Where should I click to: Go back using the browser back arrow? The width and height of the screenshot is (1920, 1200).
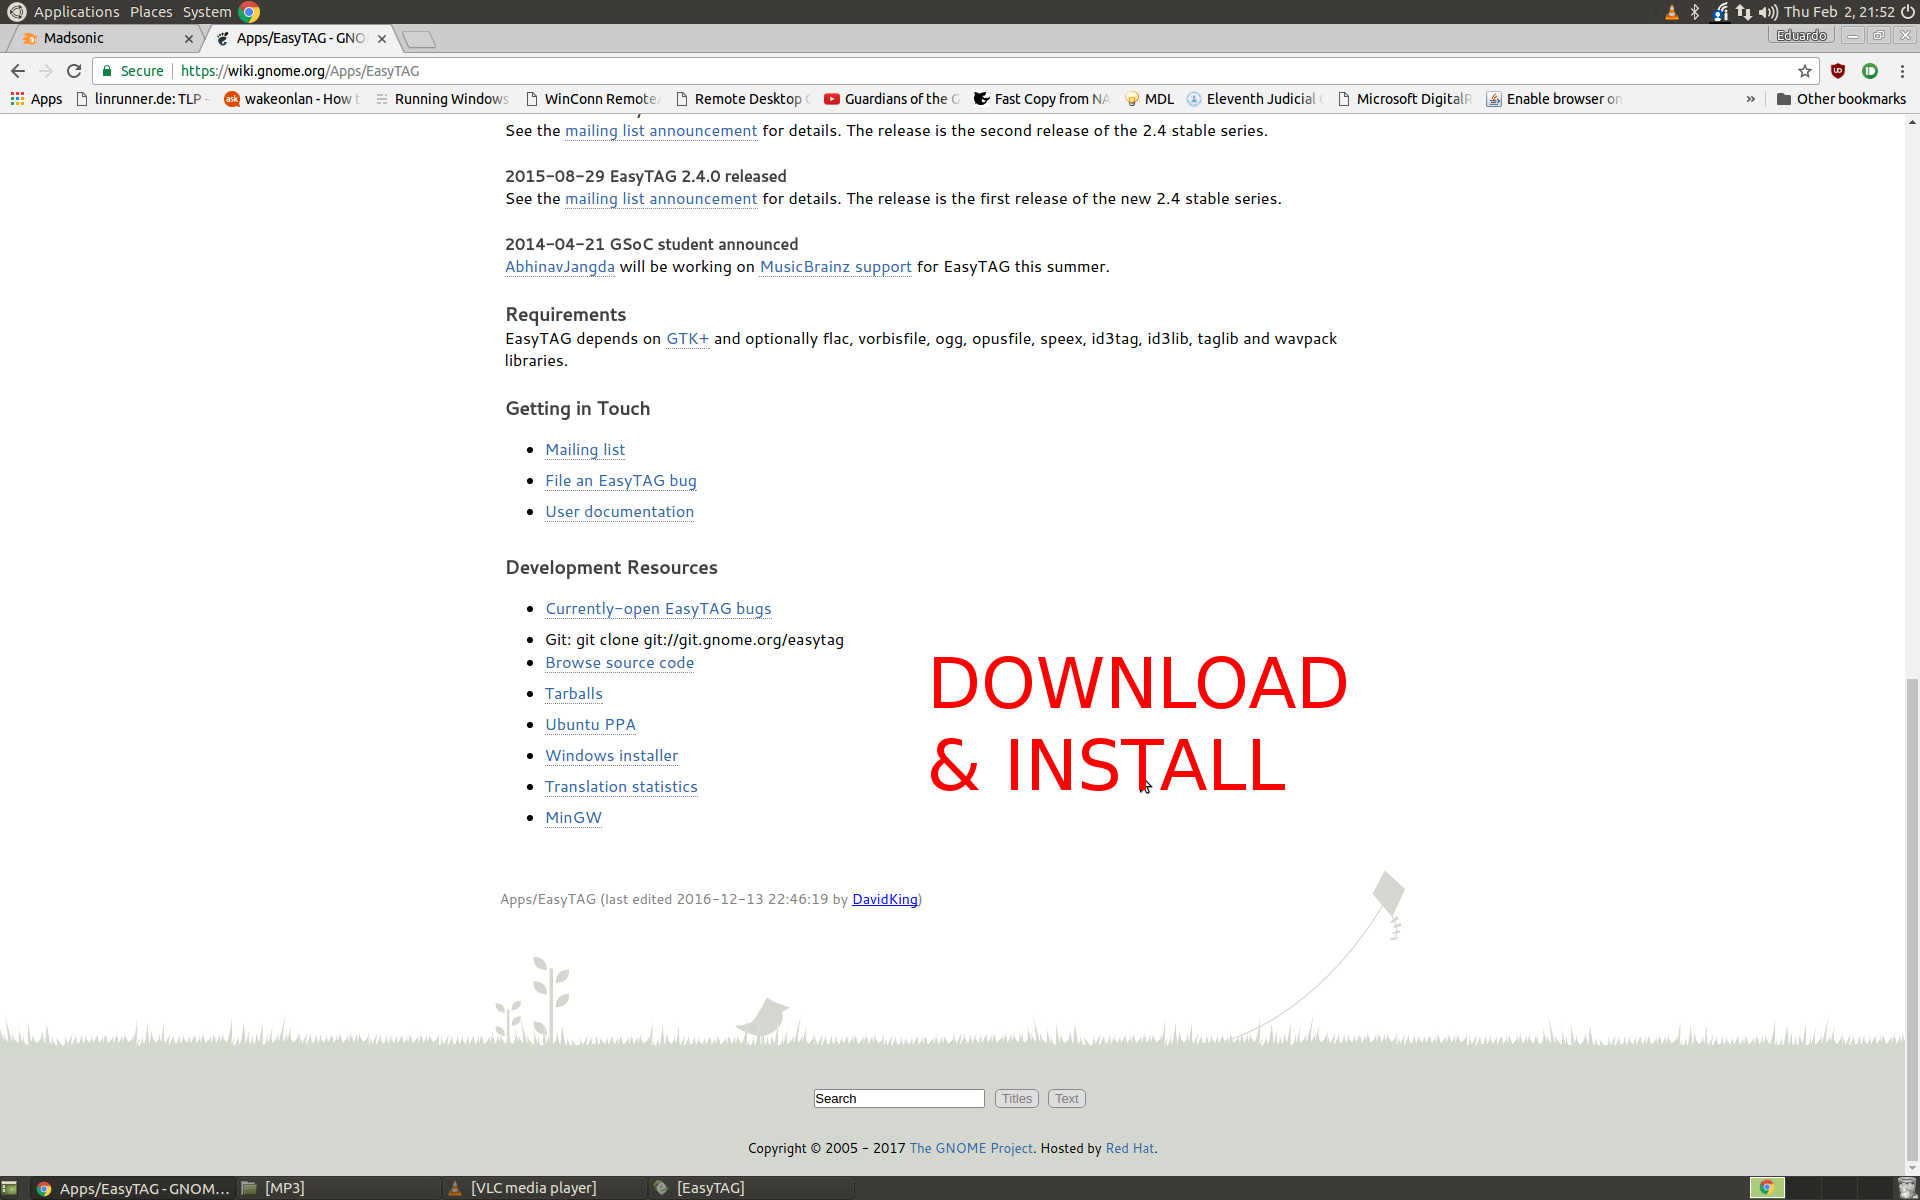pos(18,71)
